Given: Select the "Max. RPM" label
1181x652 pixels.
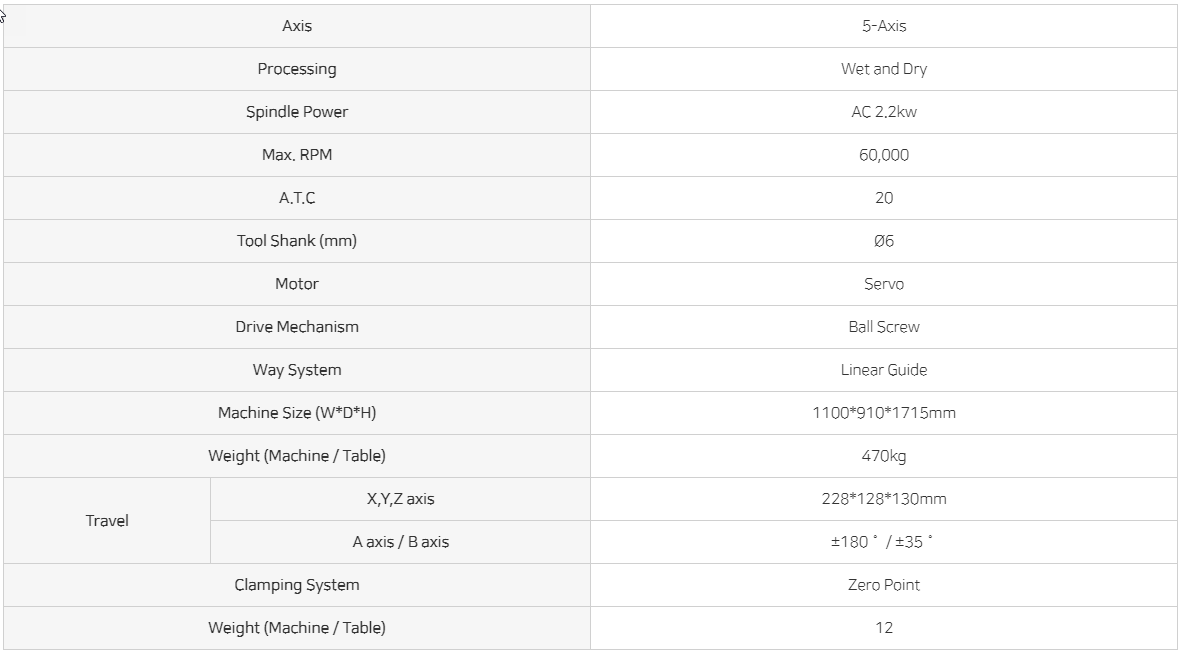Looking at the screenshot, I should pos(297,155).
